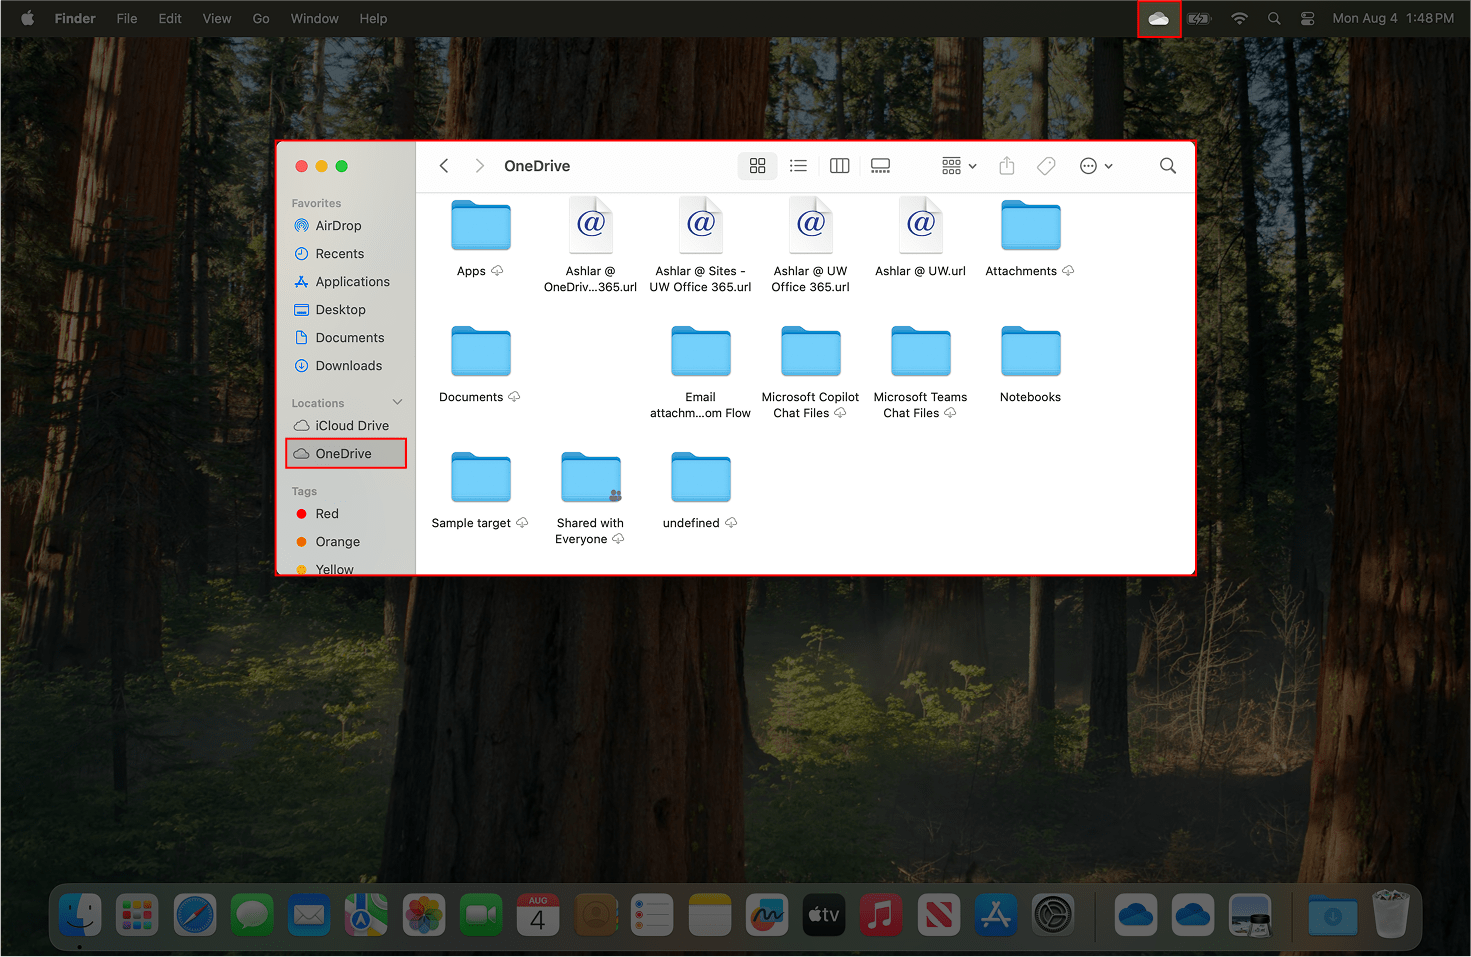Click the OneDrive cloud icon in the menu bar
Viewport: 1471px width, 957px height.
1159,18
